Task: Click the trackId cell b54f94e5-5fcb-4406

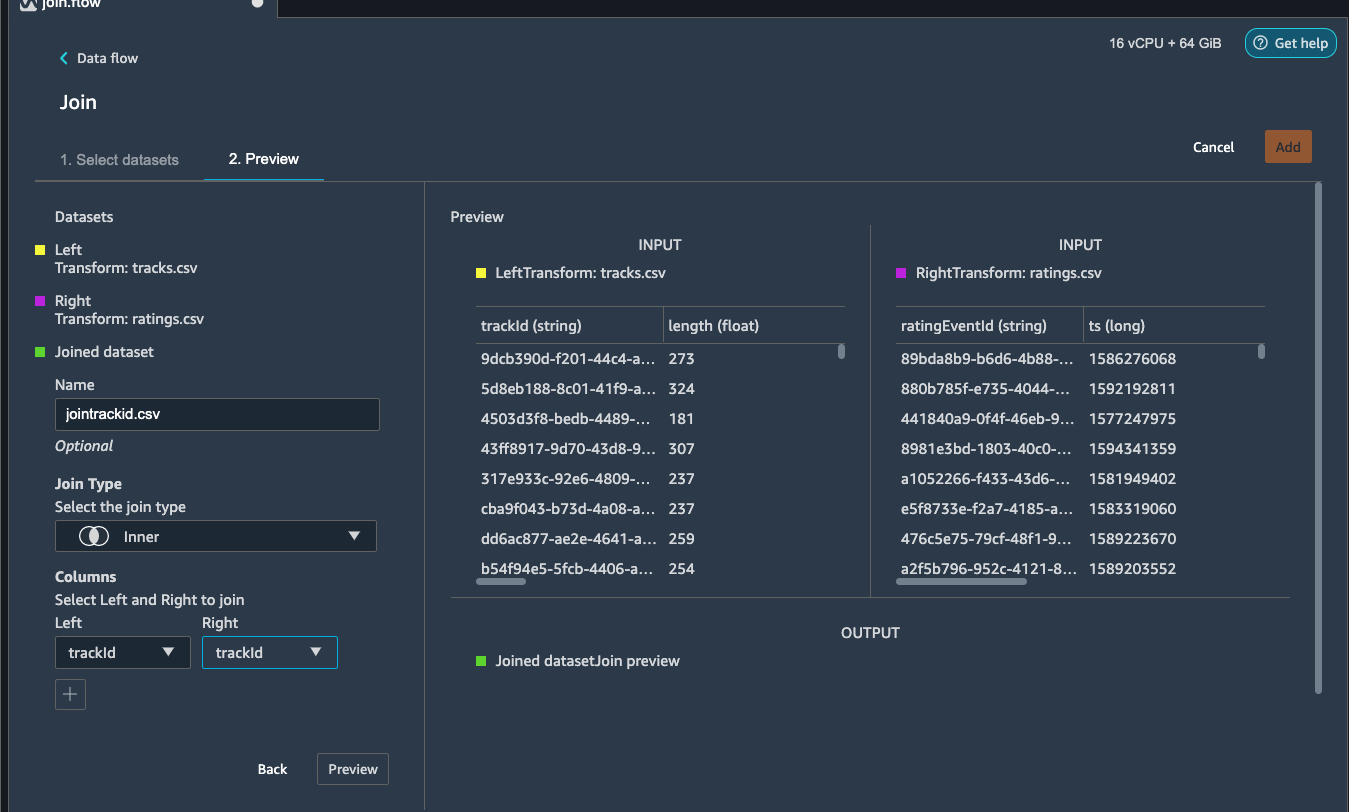Action: 569,568
